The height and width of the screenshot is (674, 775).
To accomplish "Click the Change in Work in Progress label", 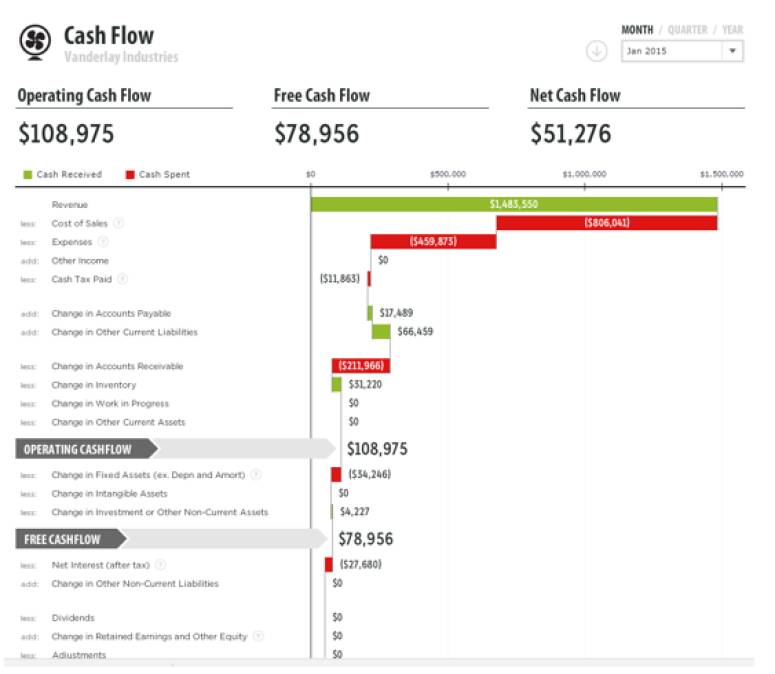I will click(x=110, y=403).
